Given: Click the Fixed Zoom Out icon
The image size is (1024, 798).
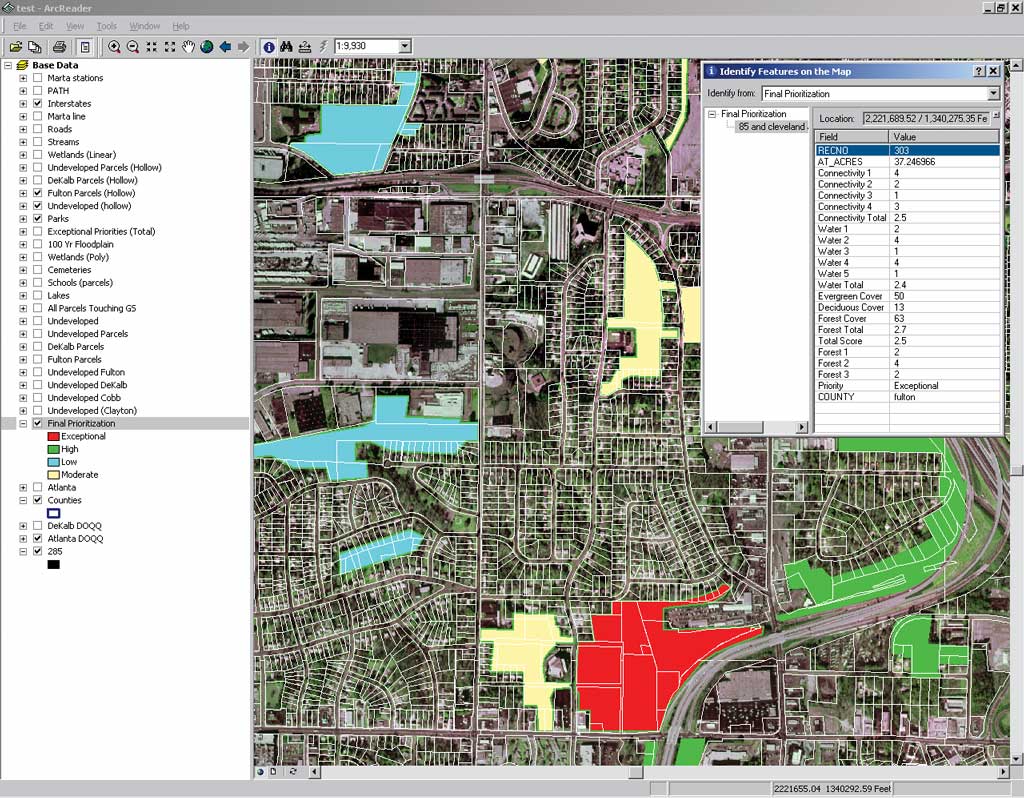Looking at the screenshot, I should (x=170, y=46).
